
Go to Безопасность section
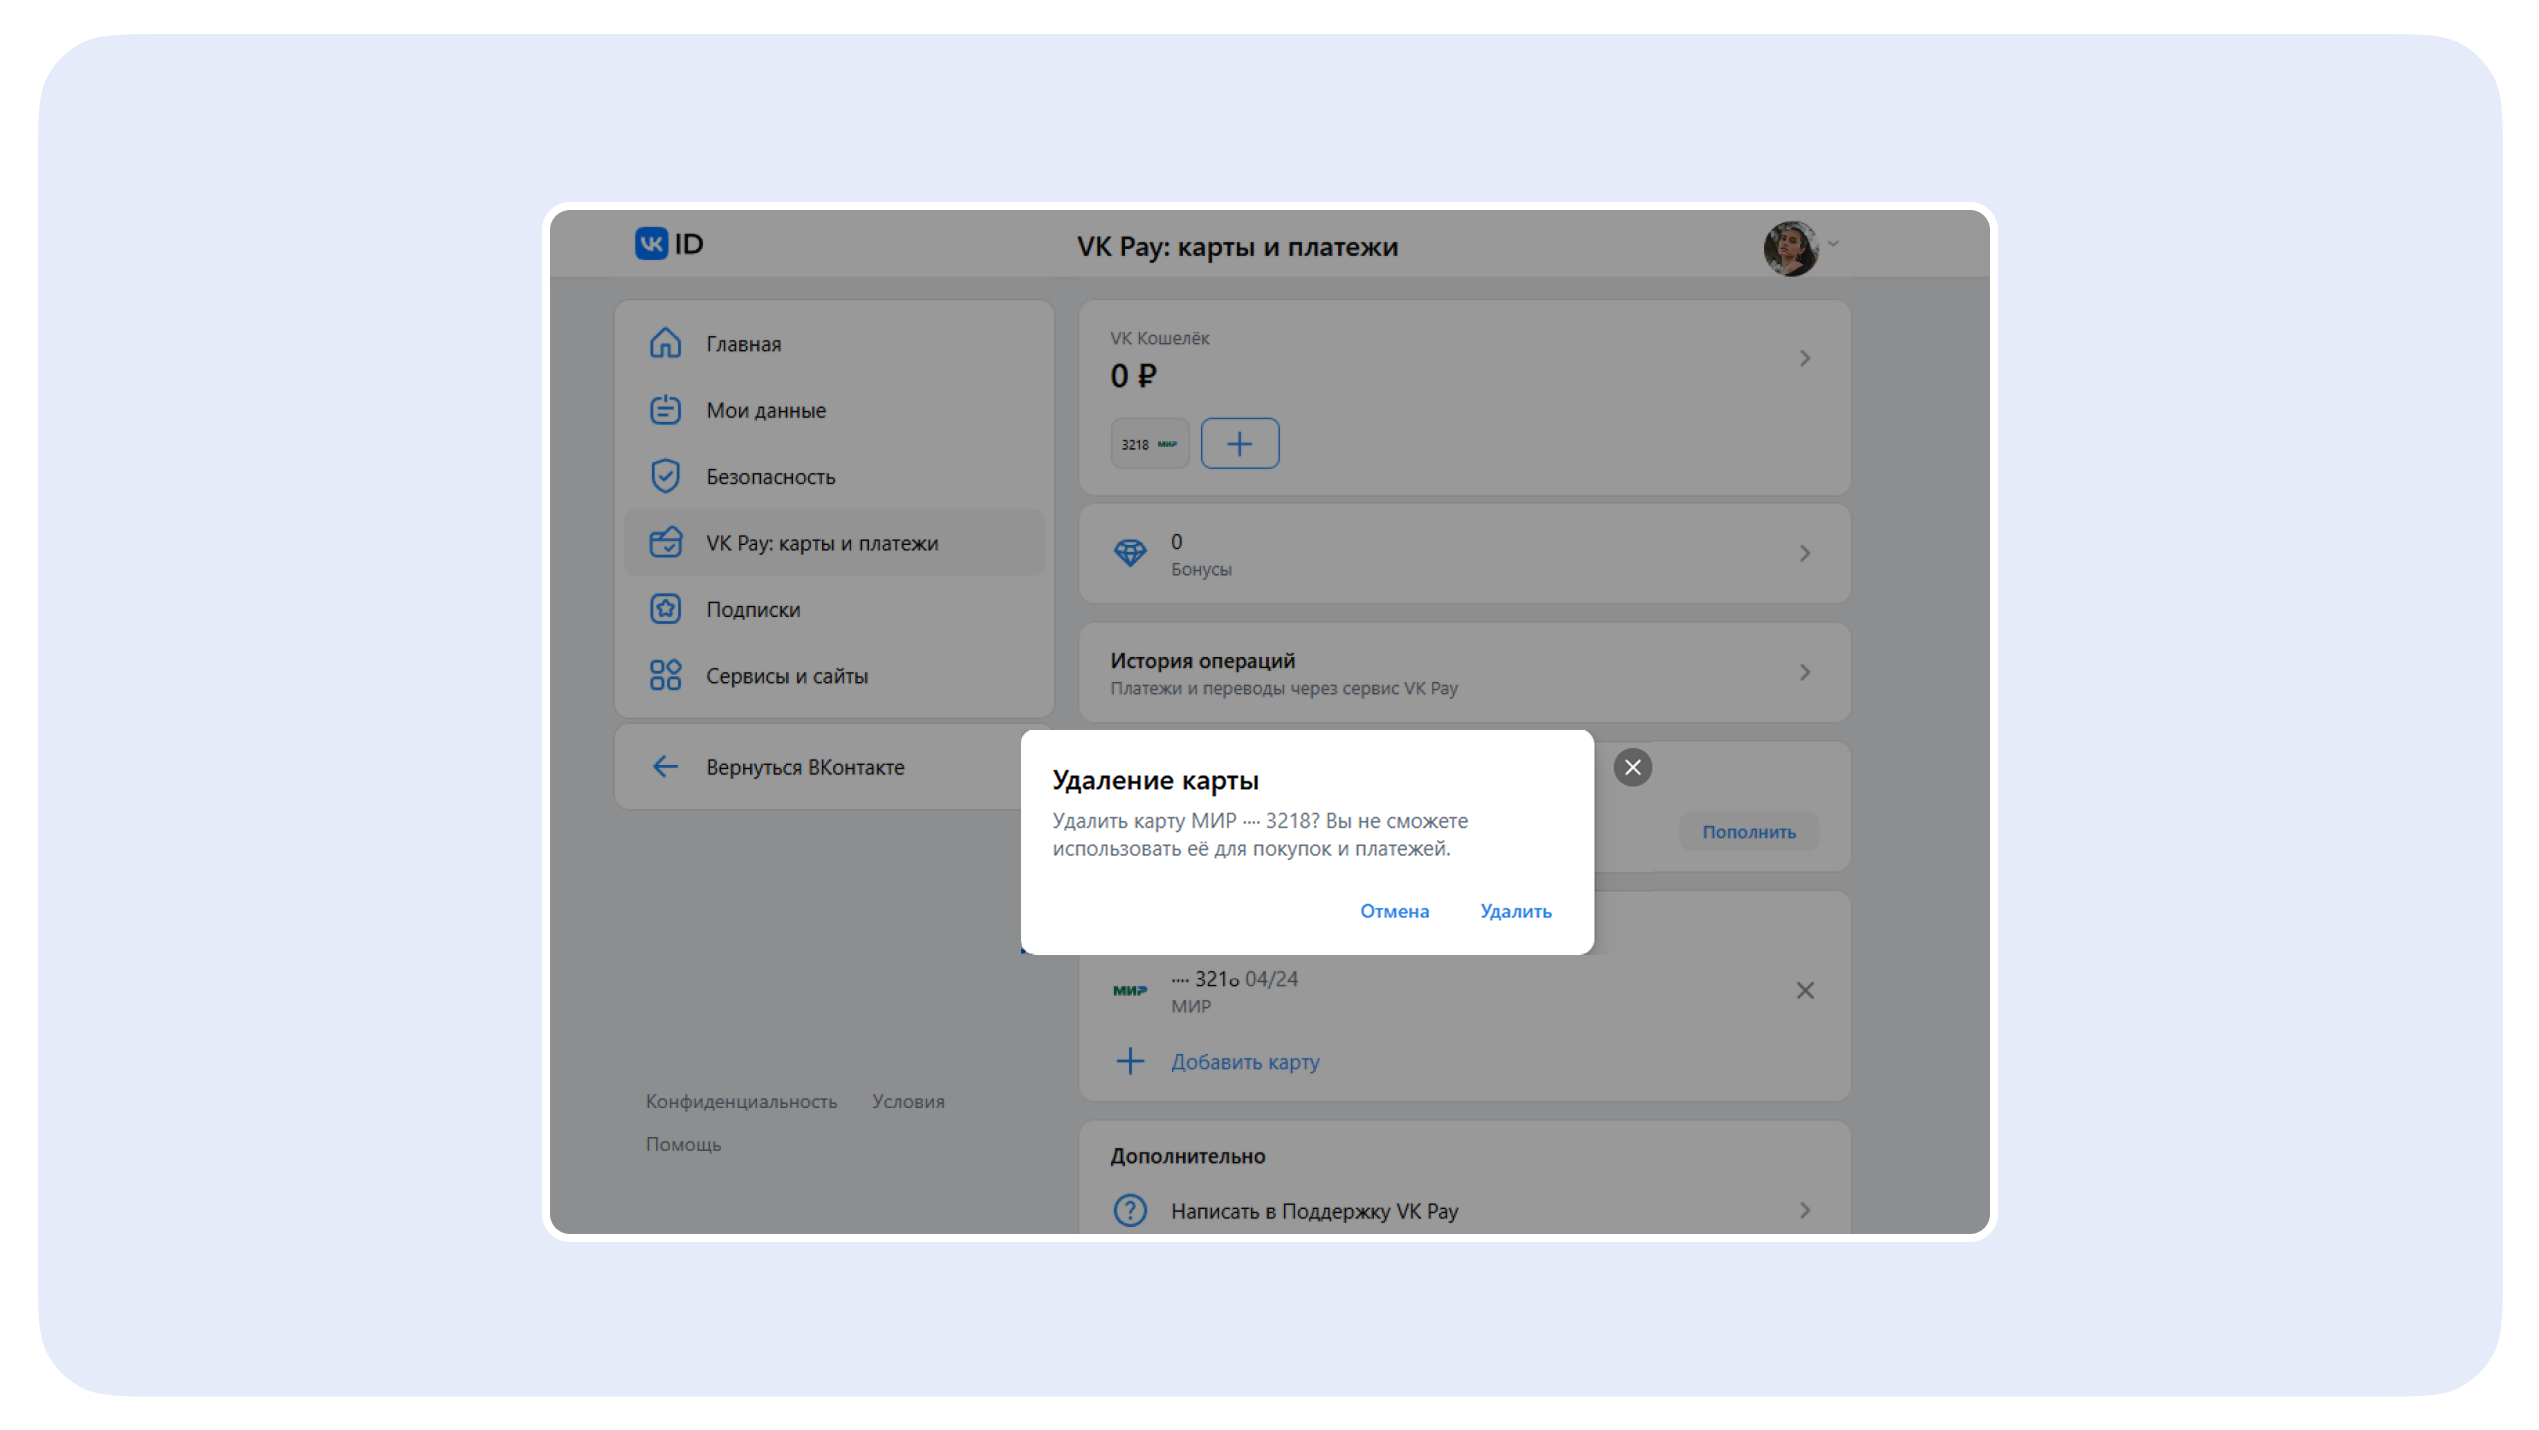point(833,476)
